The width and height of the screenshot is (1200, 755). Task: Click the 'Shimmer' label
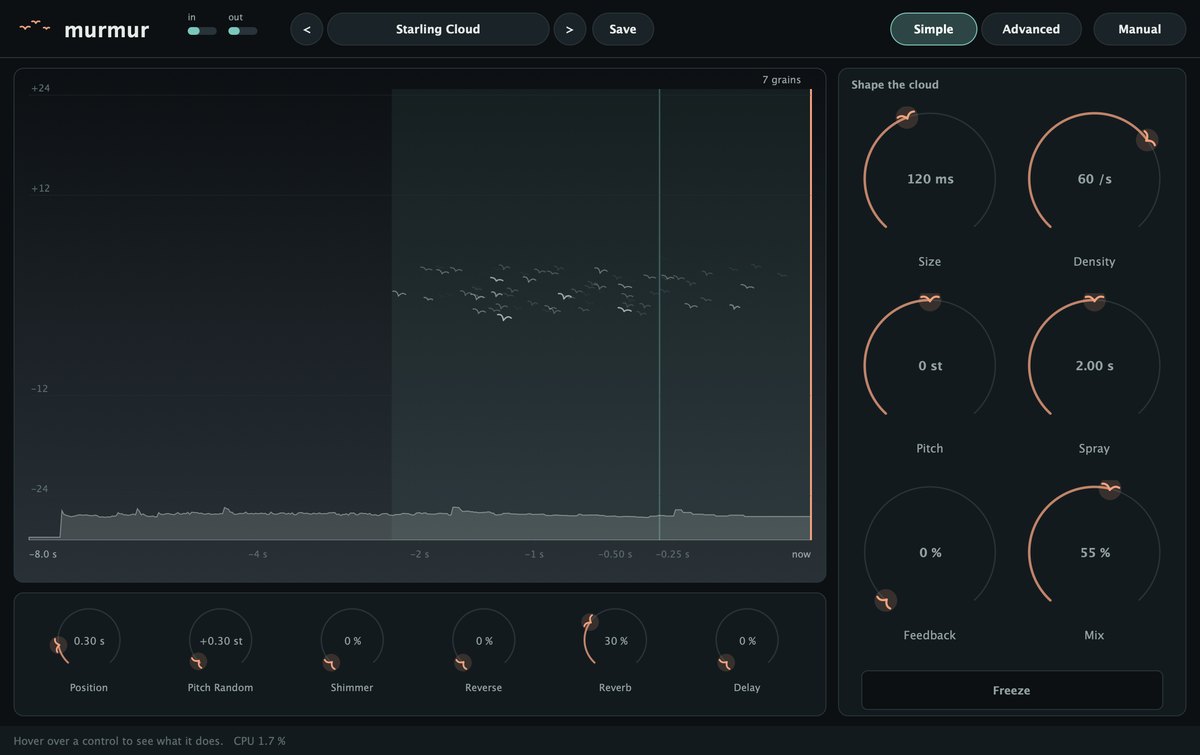(352, 688)
